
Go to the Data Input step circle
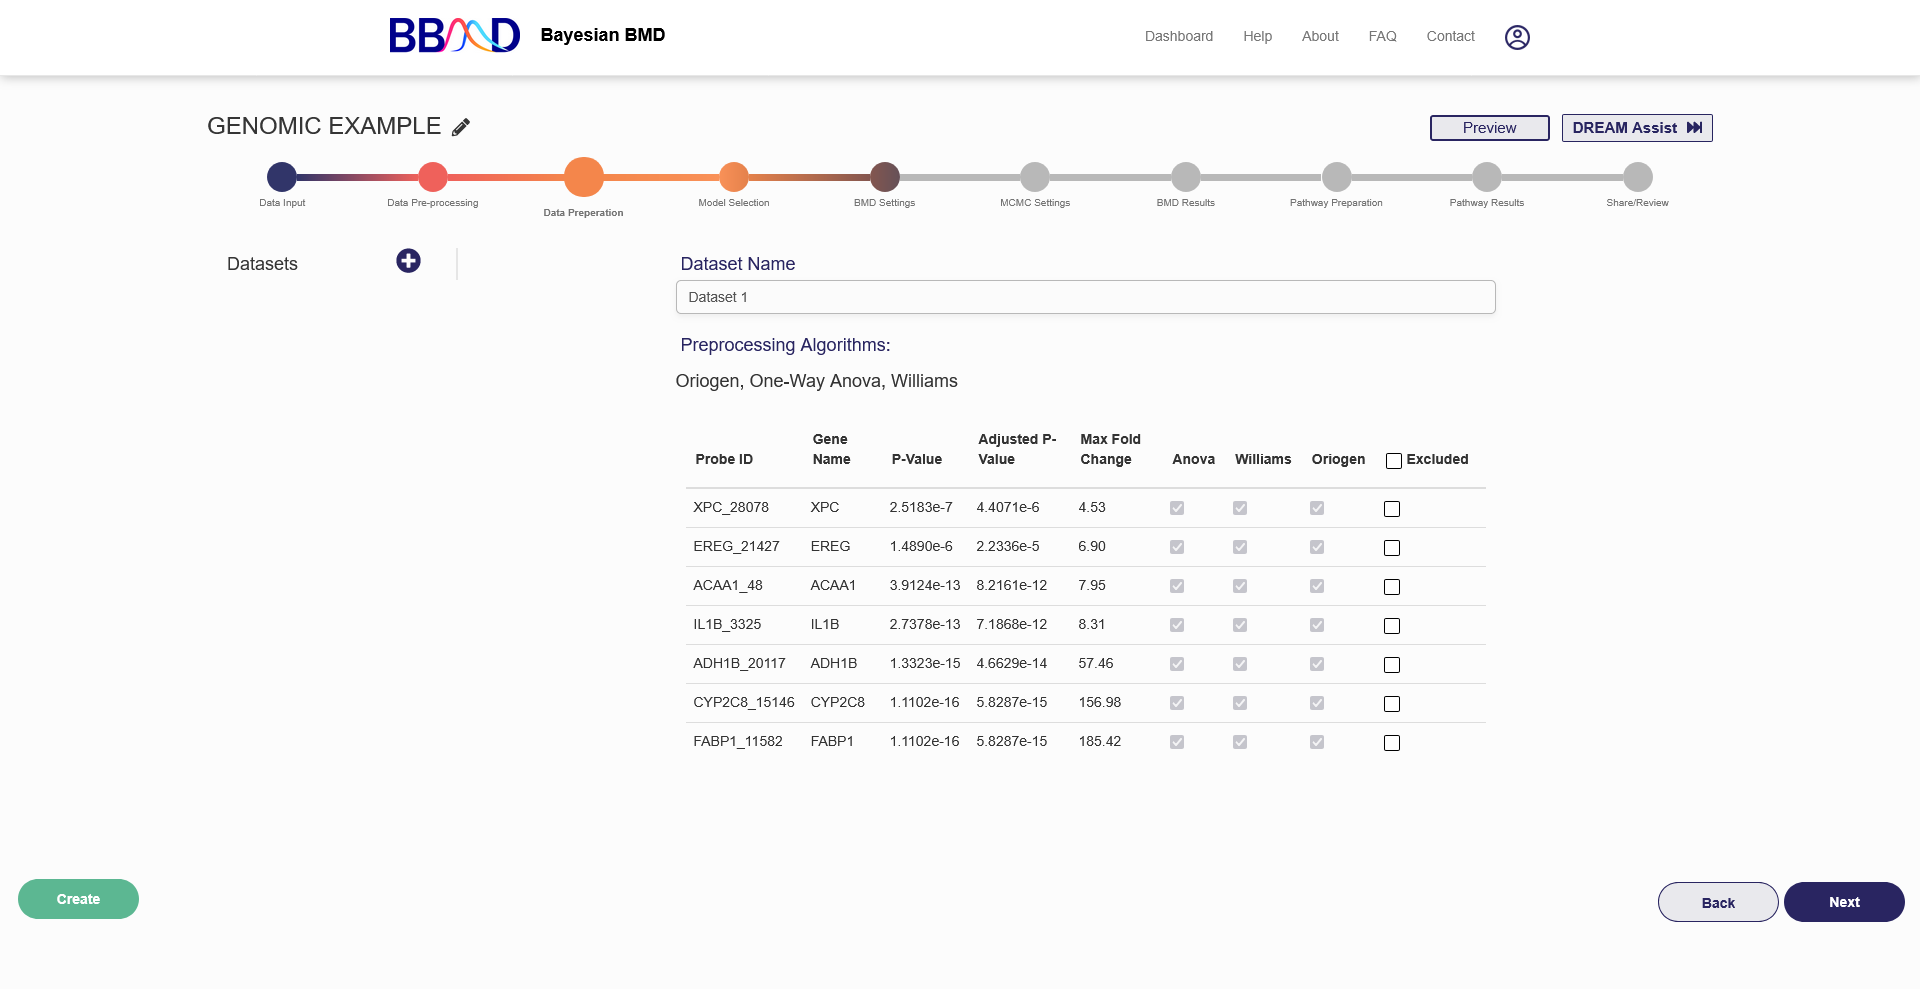[x=282, y=177]
